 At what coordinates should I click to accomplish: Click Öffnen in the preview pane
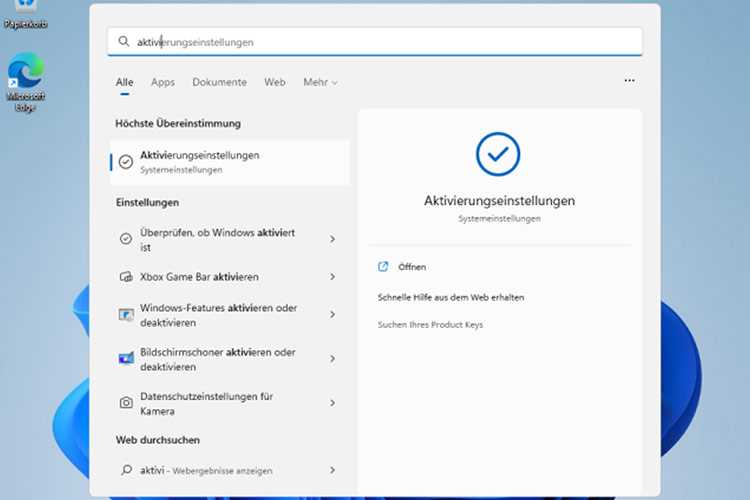(x=412, y=267)
